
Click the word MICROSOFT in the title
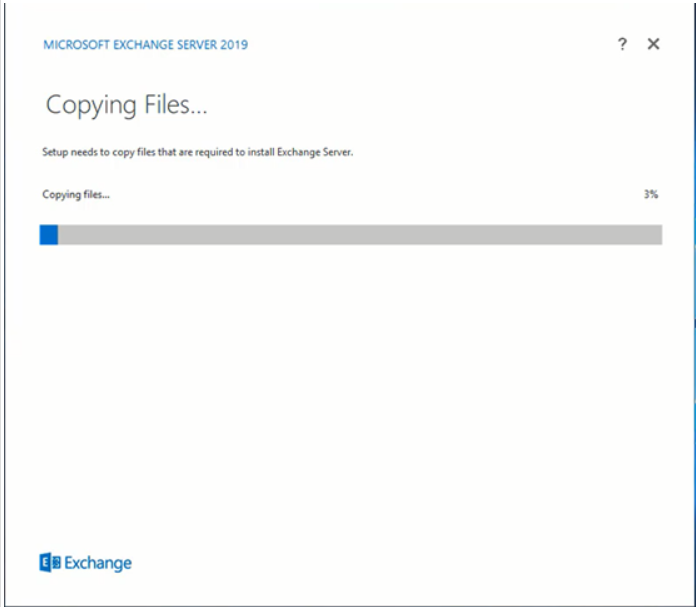click(x=76, y=45)
